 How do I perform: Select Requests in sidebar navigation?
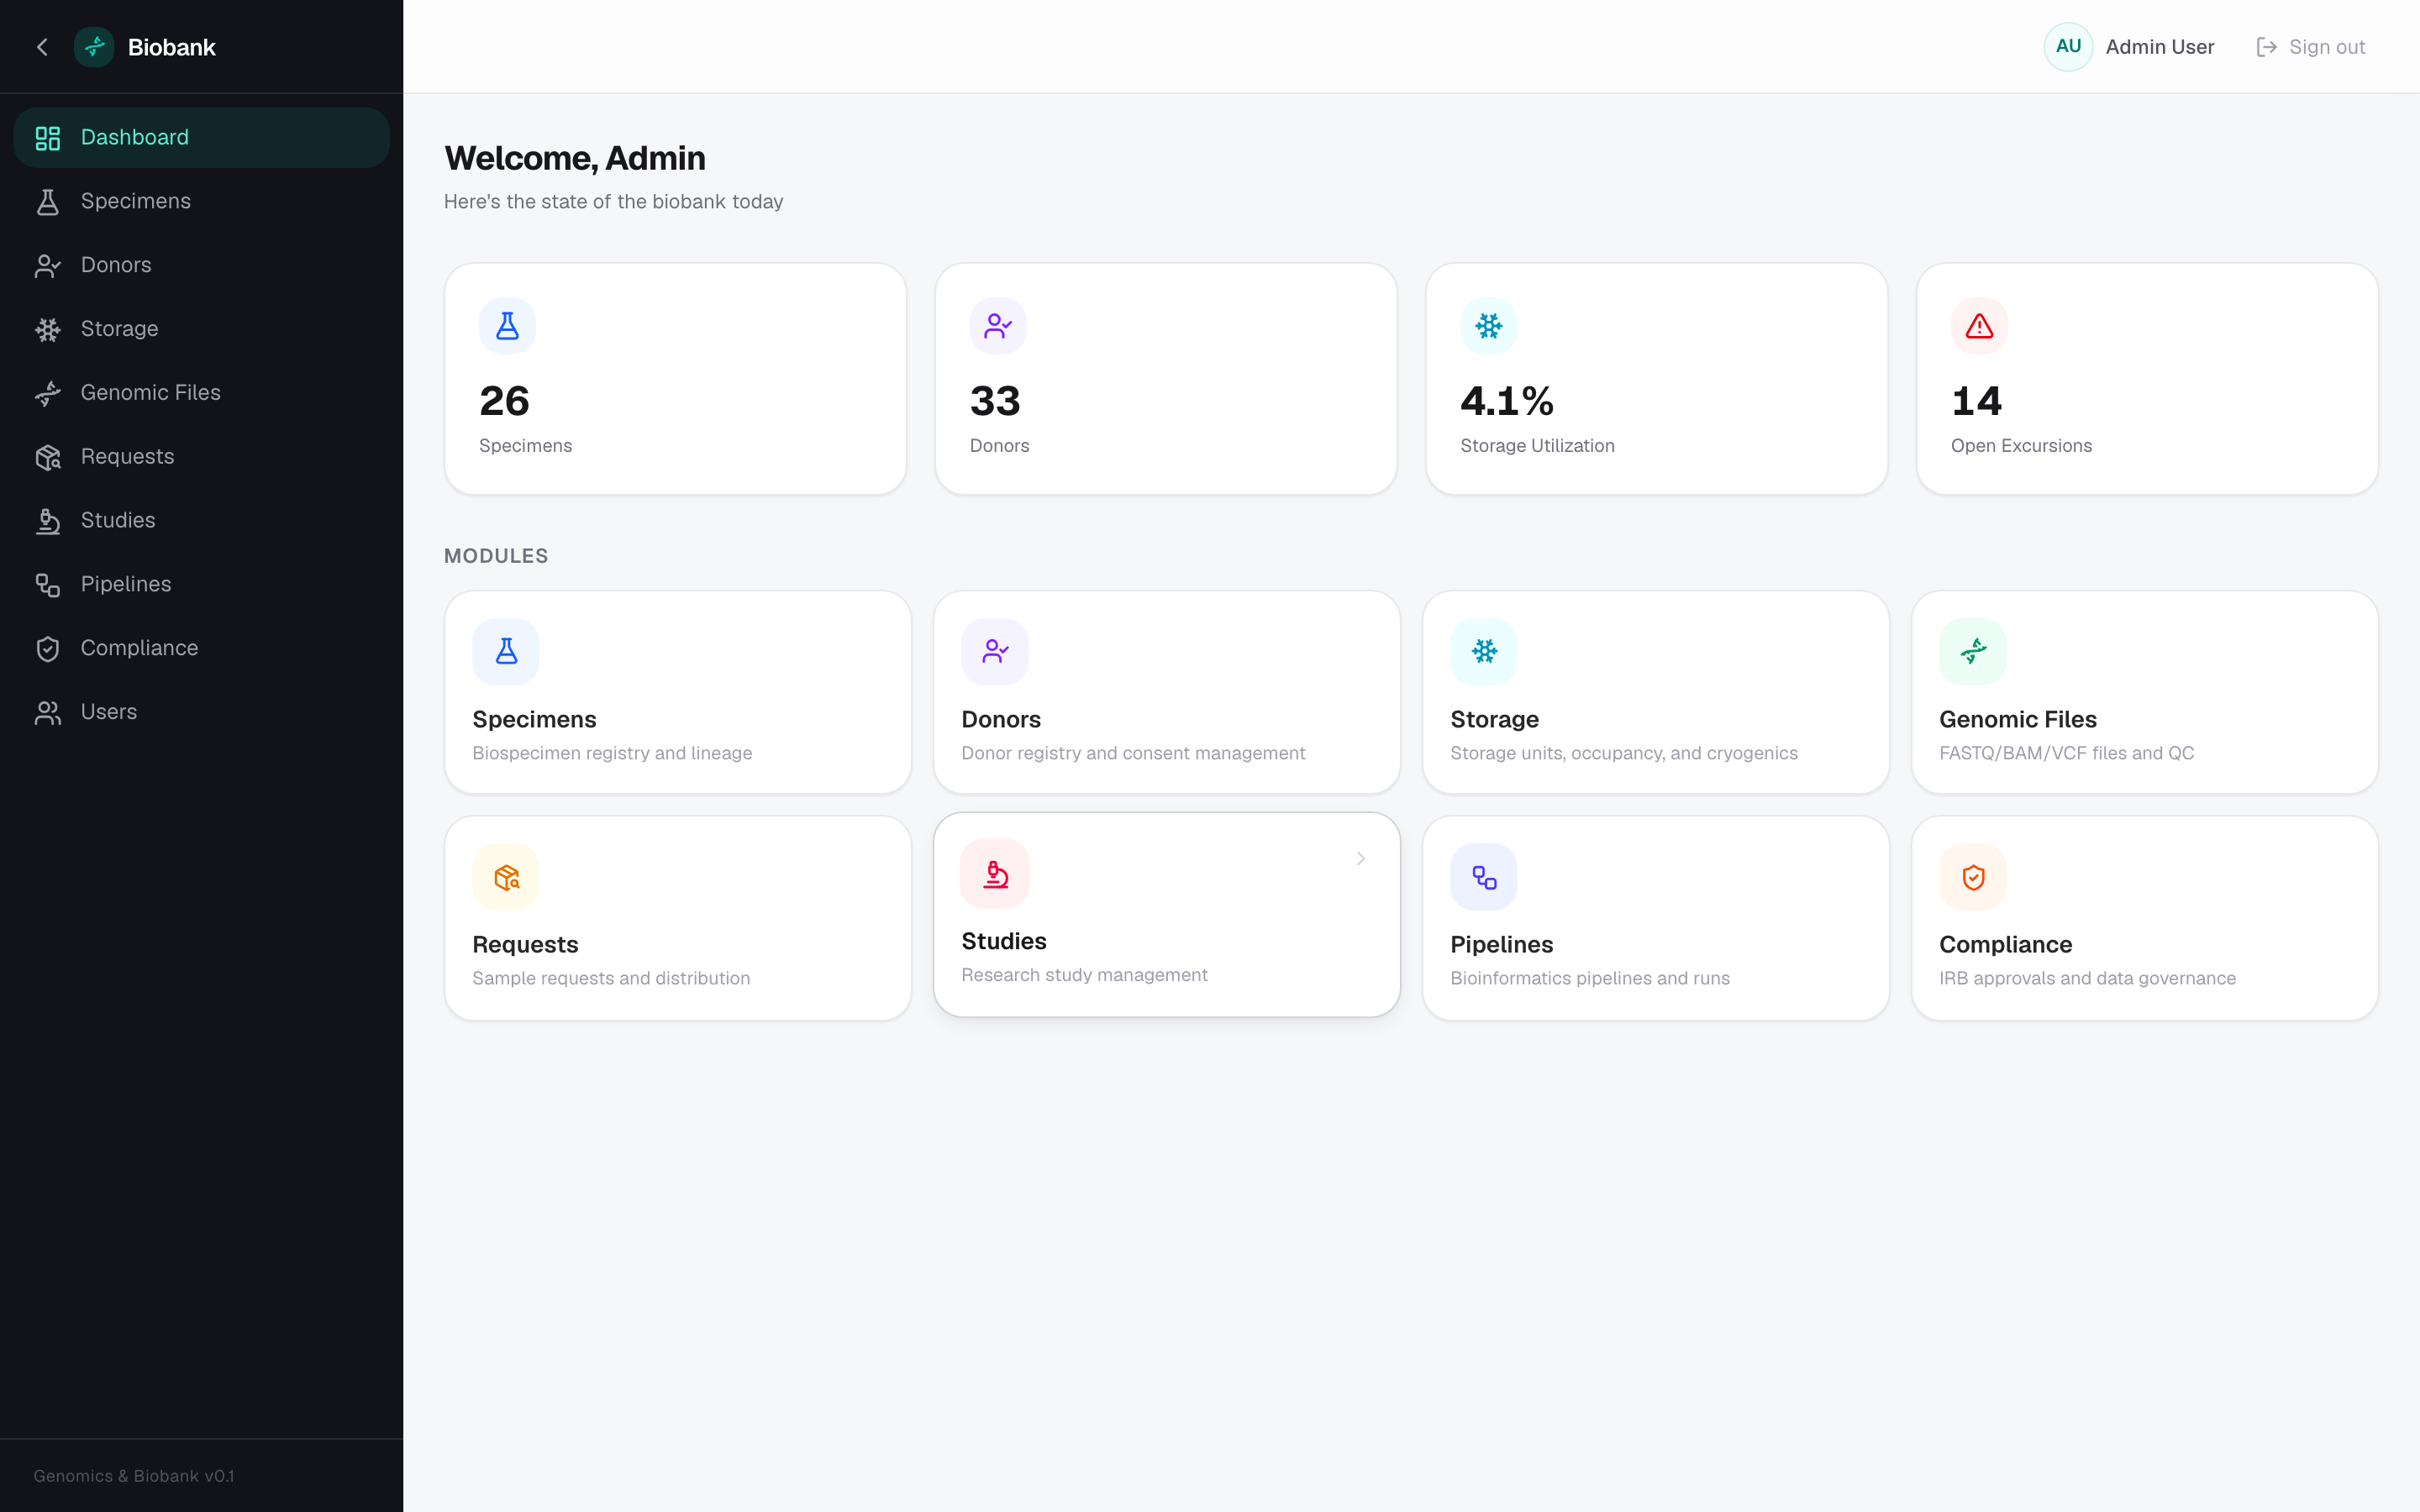coord(201,457)
